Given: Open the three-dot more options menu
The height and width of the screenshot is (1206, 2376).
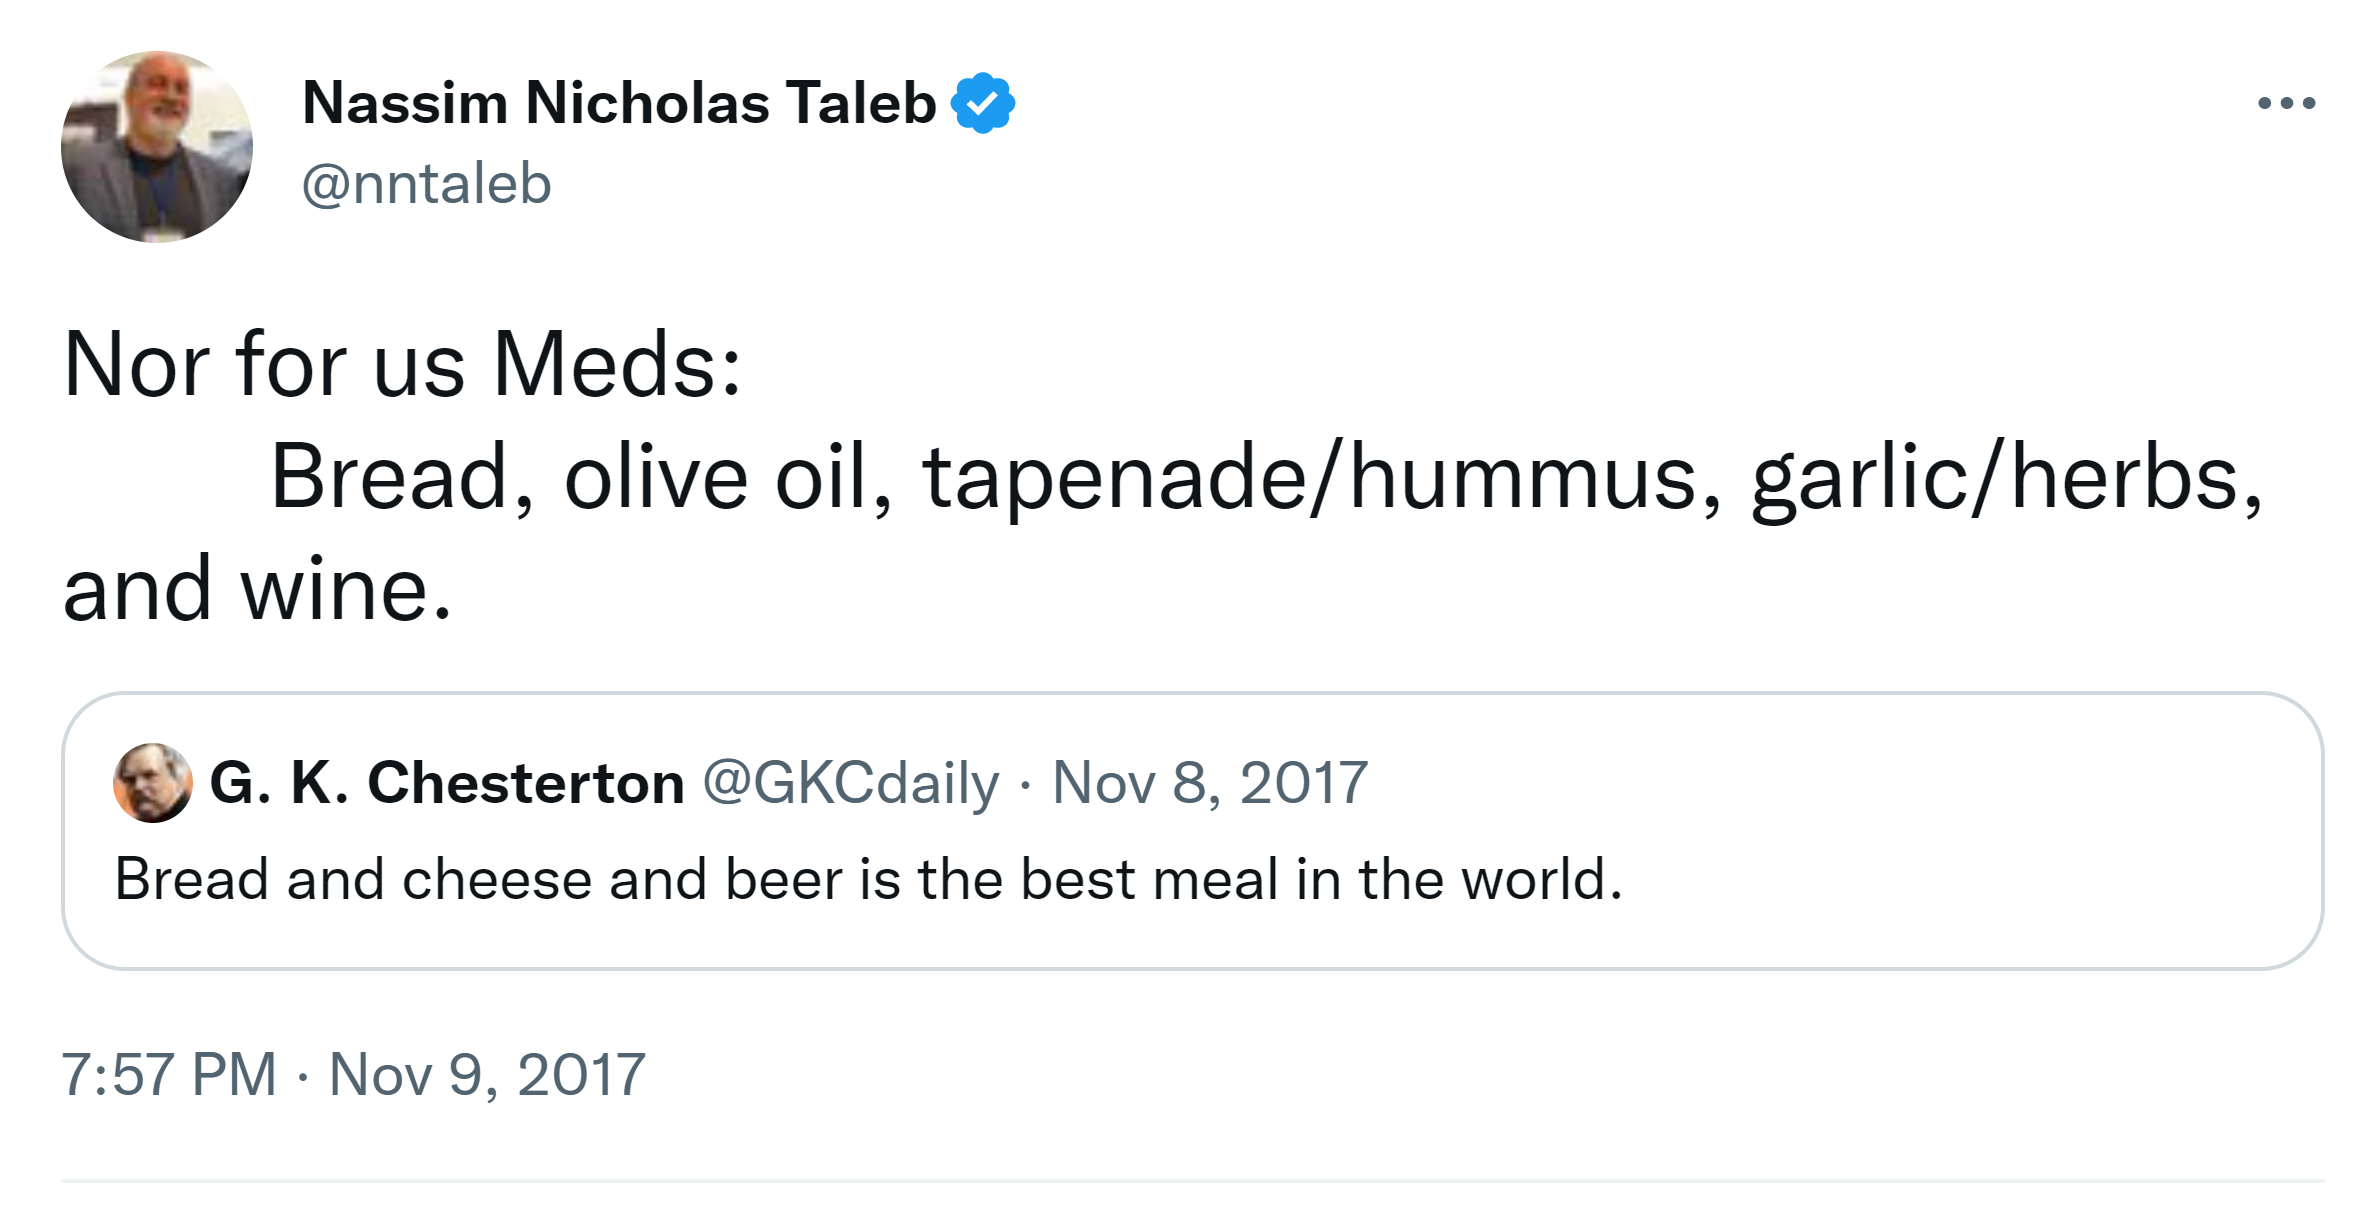Looking at the screenshot, I should 2286,103.
